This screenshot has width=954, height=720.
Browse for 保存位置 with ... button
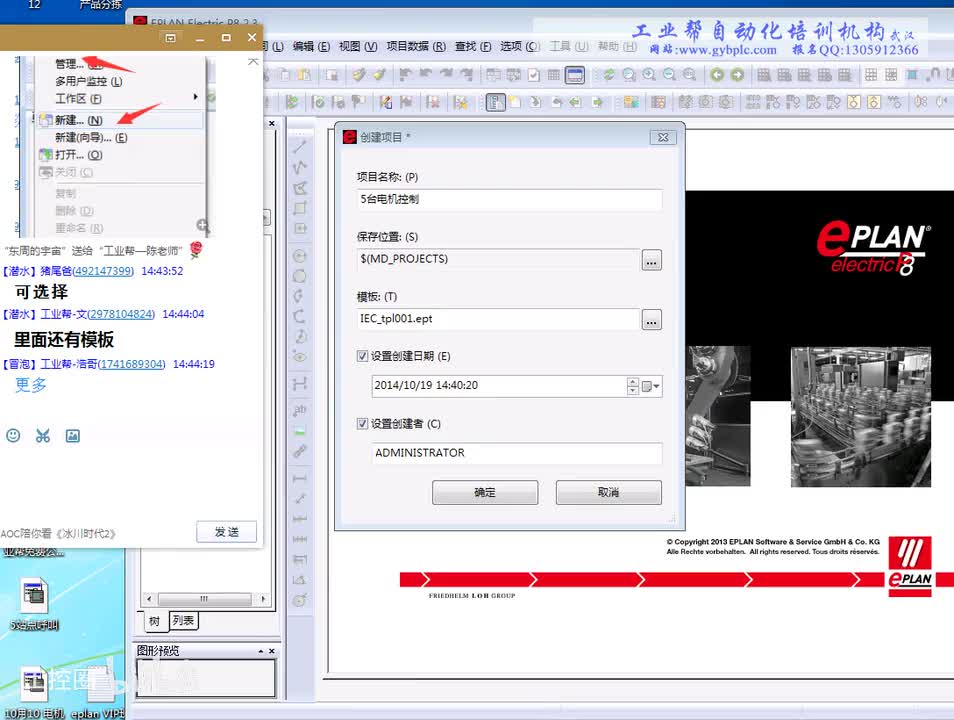point(652,260)
